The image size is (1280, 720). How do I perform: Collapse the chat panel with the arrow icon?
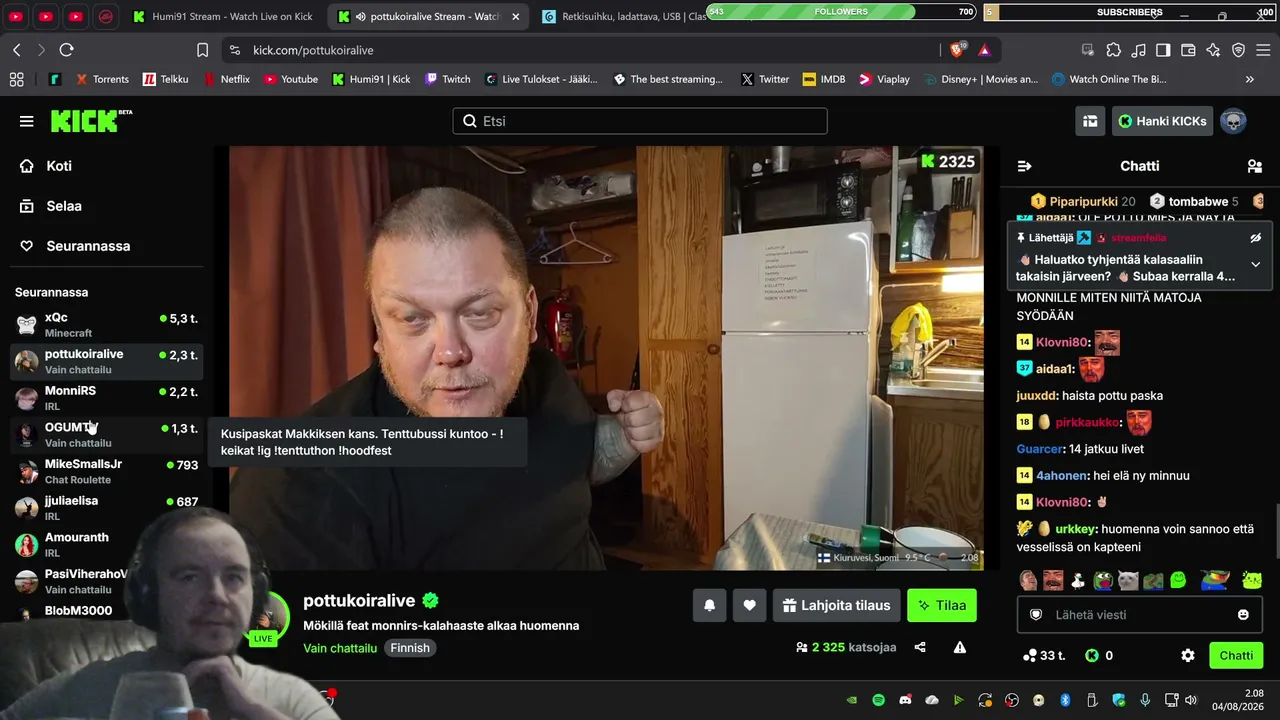click(x=1024, y=166)
